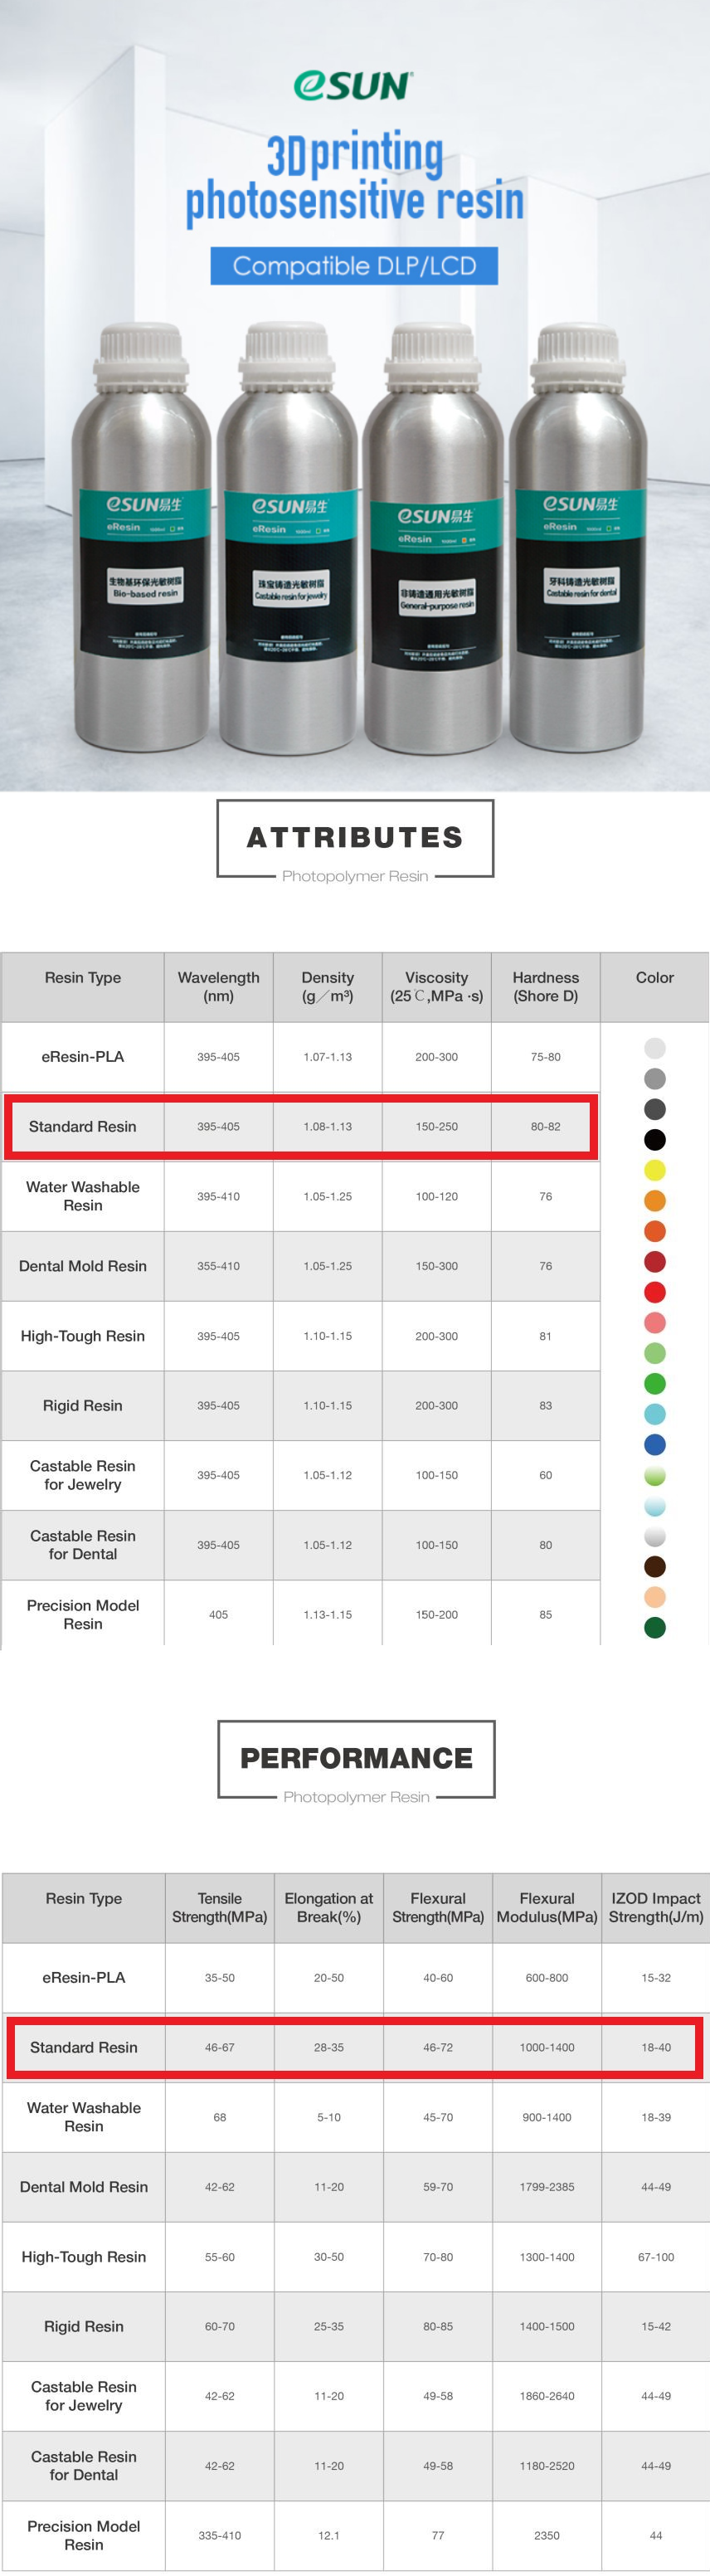This screenshot has width=710, height=2576.
Task: Select the peach skin-tone color swatch
Action: tap(655, 1597)
